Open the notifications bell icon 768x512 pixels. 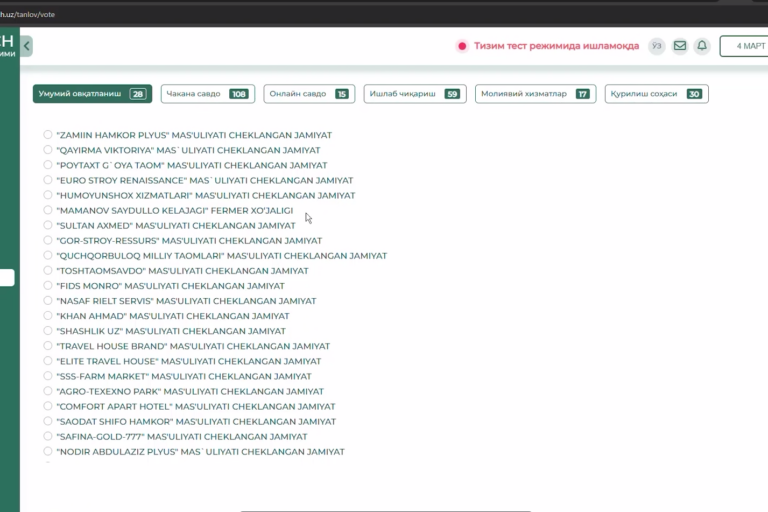[x=702, y=46]
